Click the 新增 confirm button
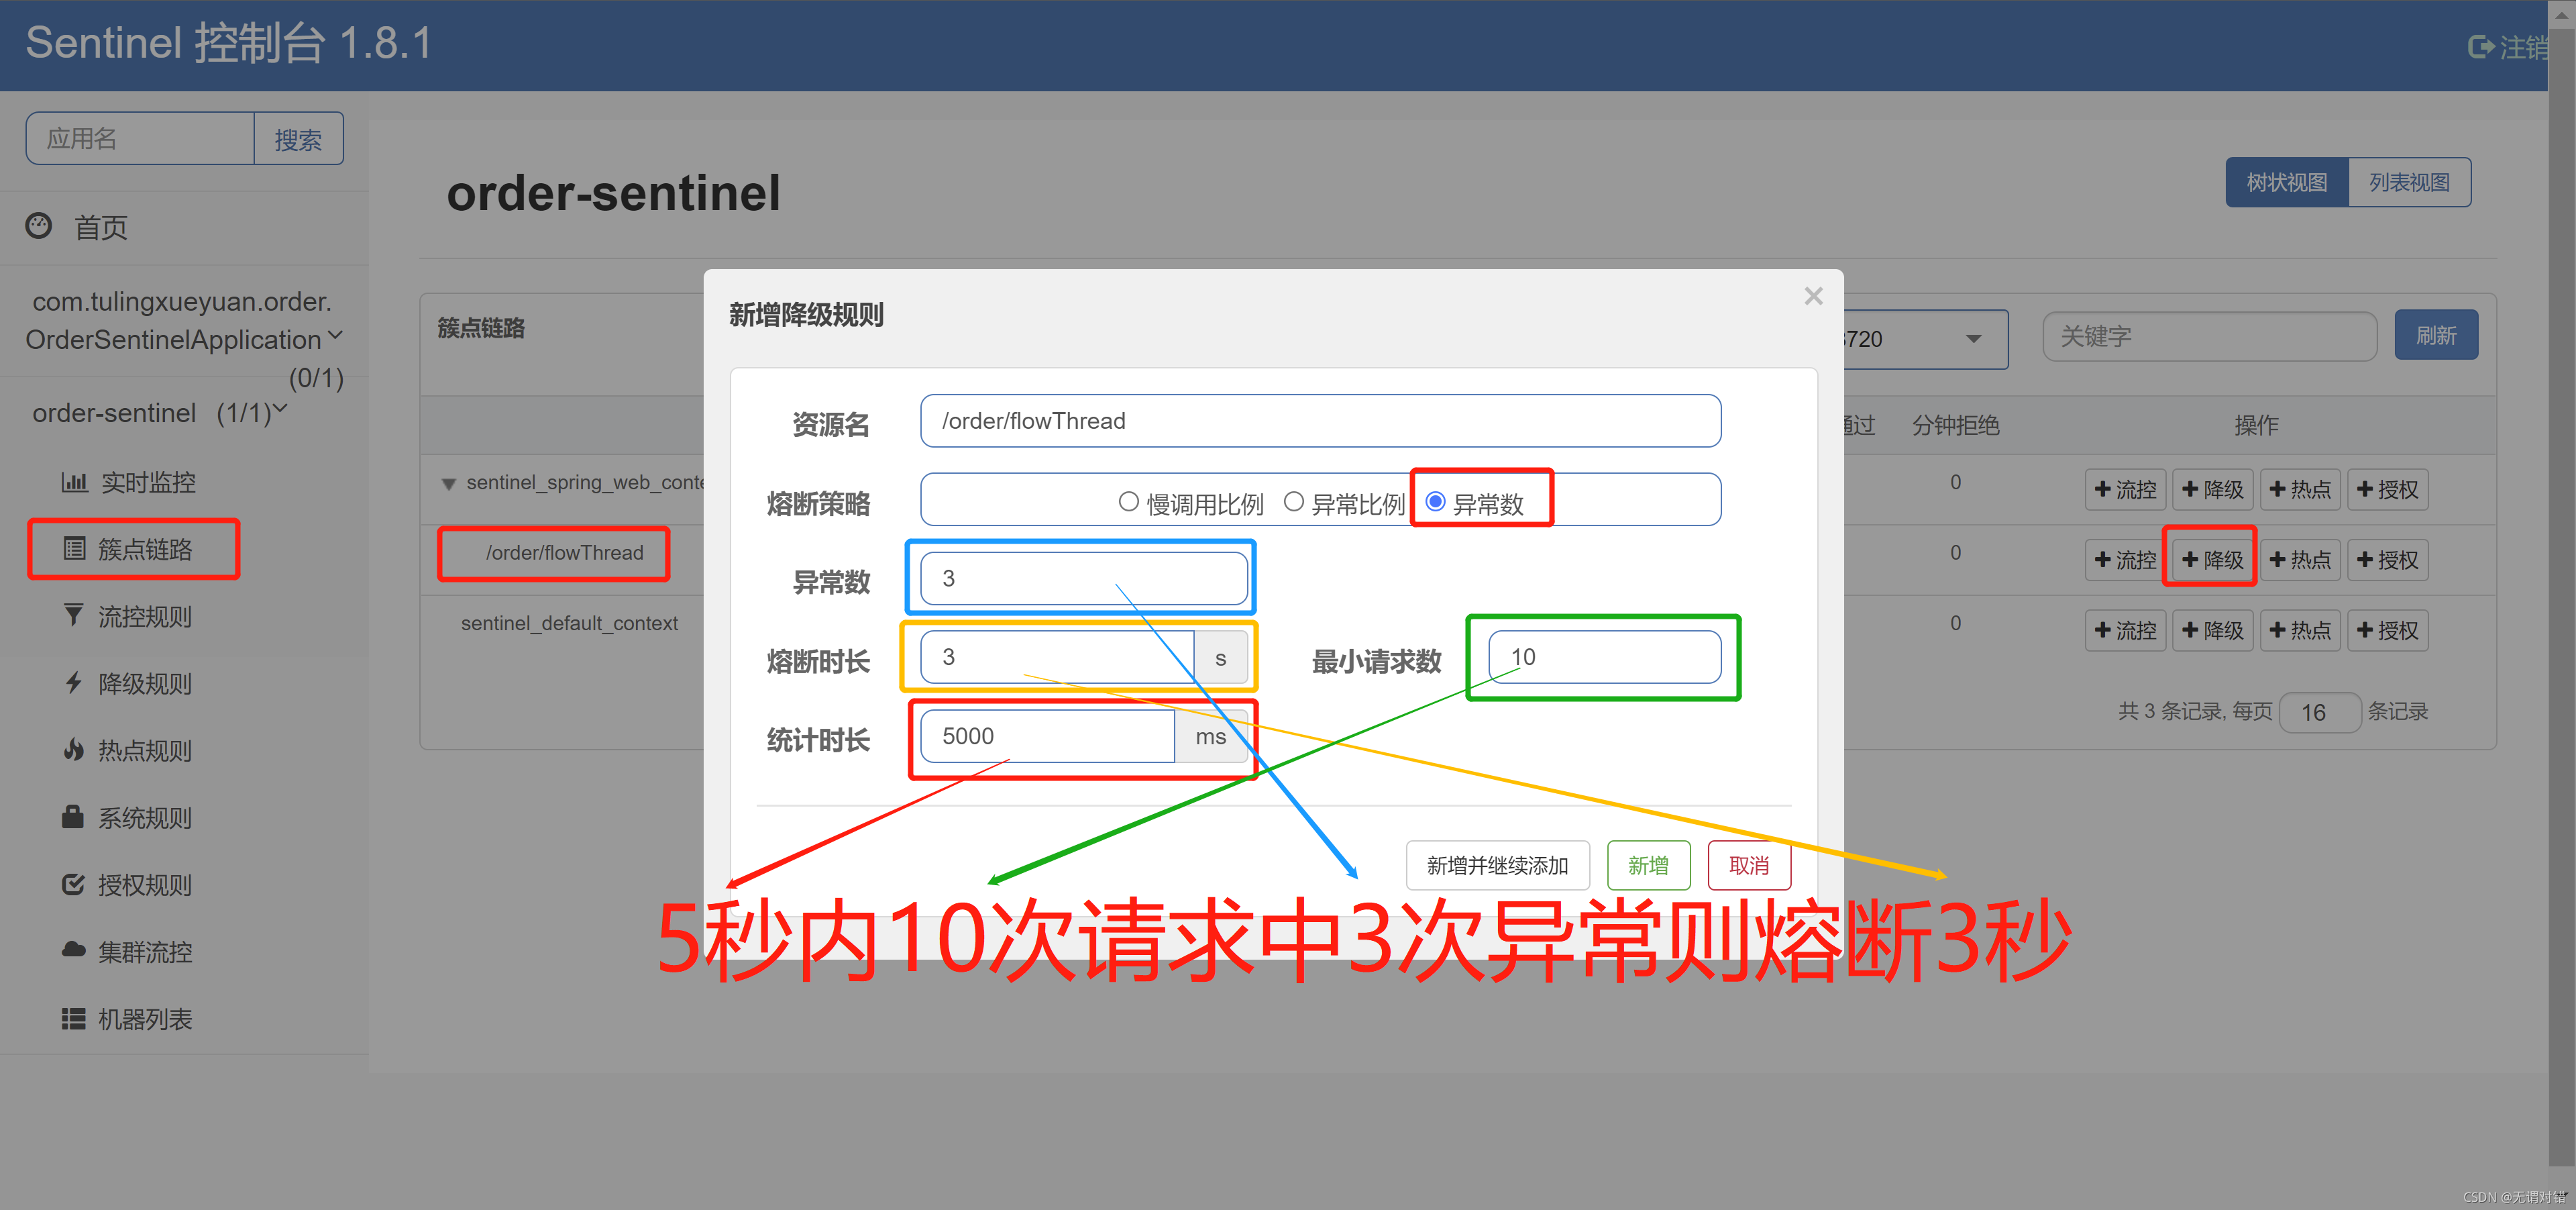Image resolution: width=2576 pixels, height=1210 pixels. coord(1648,865)
